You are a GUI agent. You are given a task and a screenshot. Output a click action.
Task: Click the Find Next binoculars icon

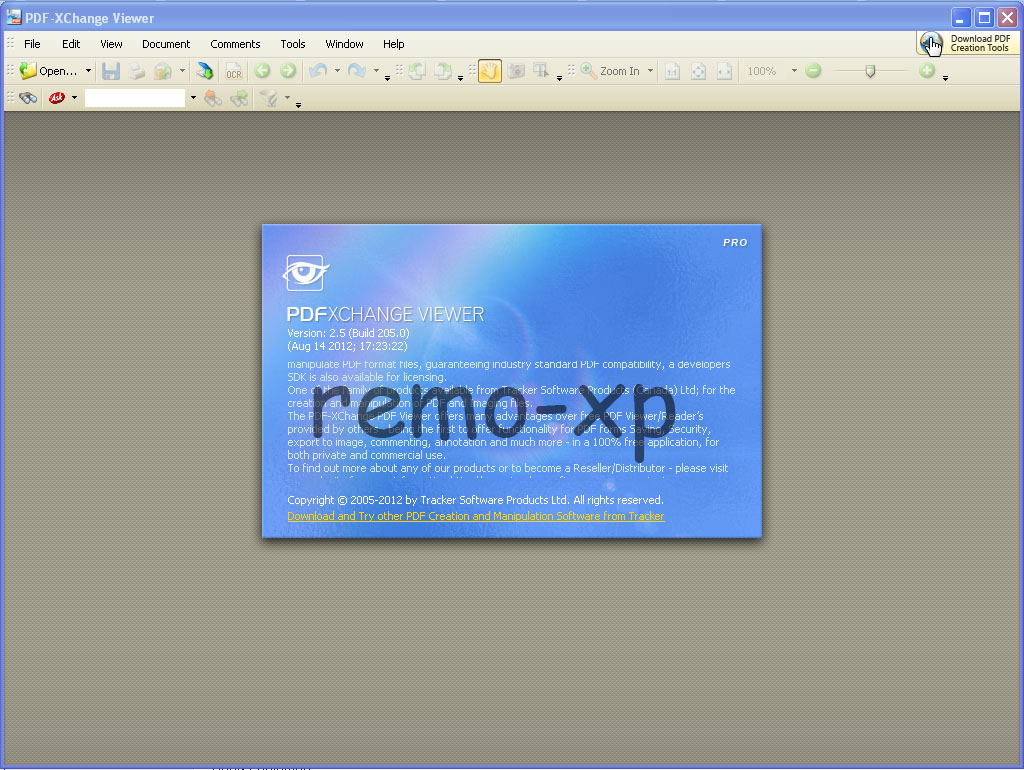pos(239,98)
